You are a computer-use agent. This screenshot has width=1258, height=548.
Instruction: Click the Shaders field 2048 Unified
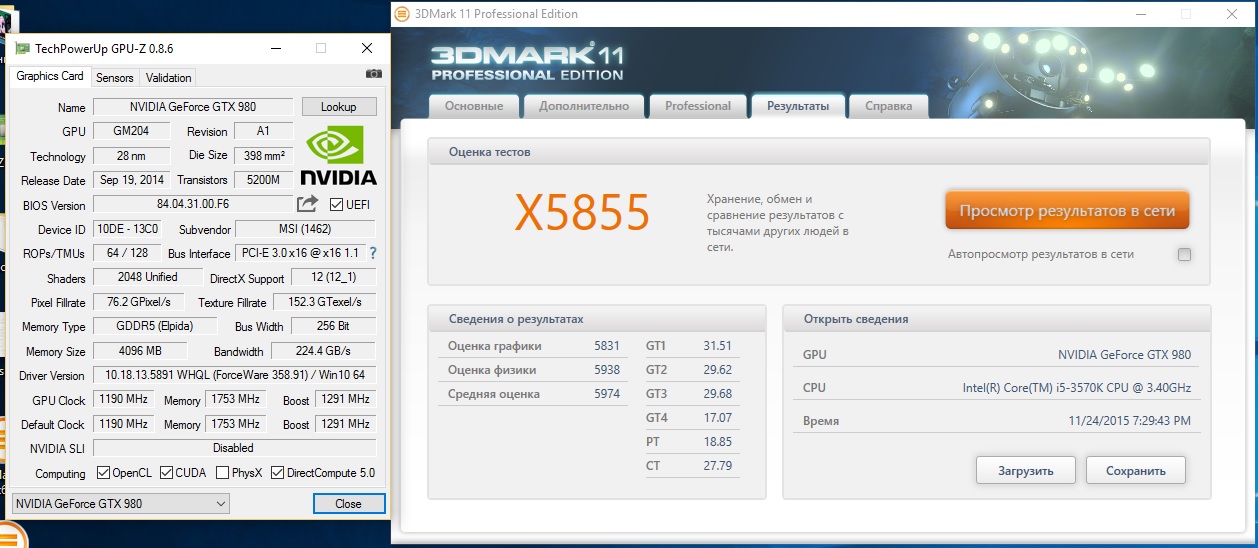(x=147, y=277)
